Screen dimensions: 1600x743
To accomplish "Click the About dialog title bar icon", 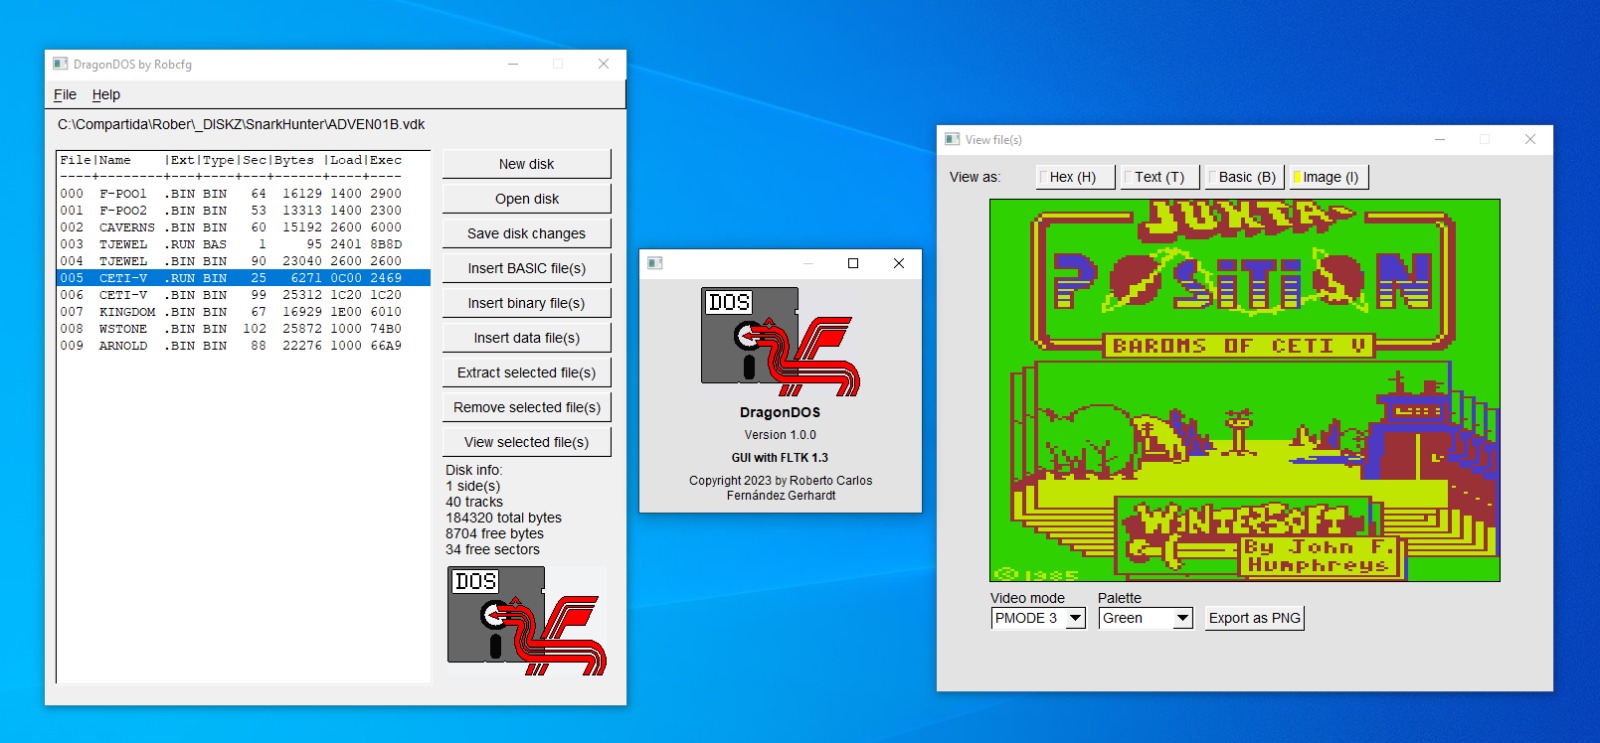I will coord(655,263).
